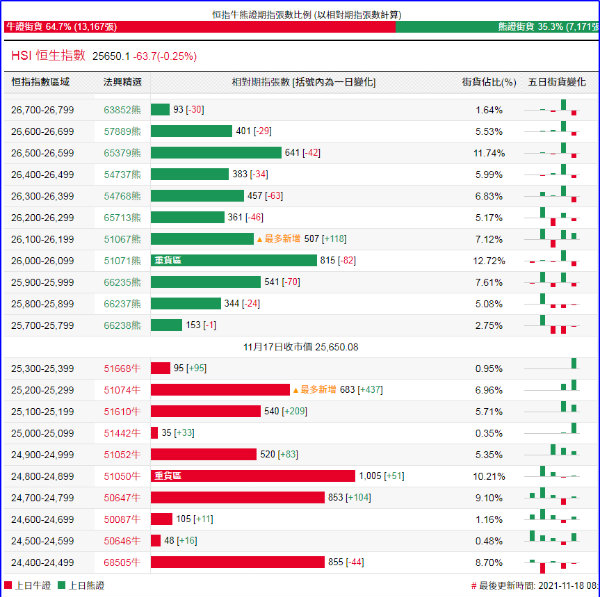This screenshot has height=597, width=600.
Task: Open bear warrant link 63852熊
Action: coord(122,110)
